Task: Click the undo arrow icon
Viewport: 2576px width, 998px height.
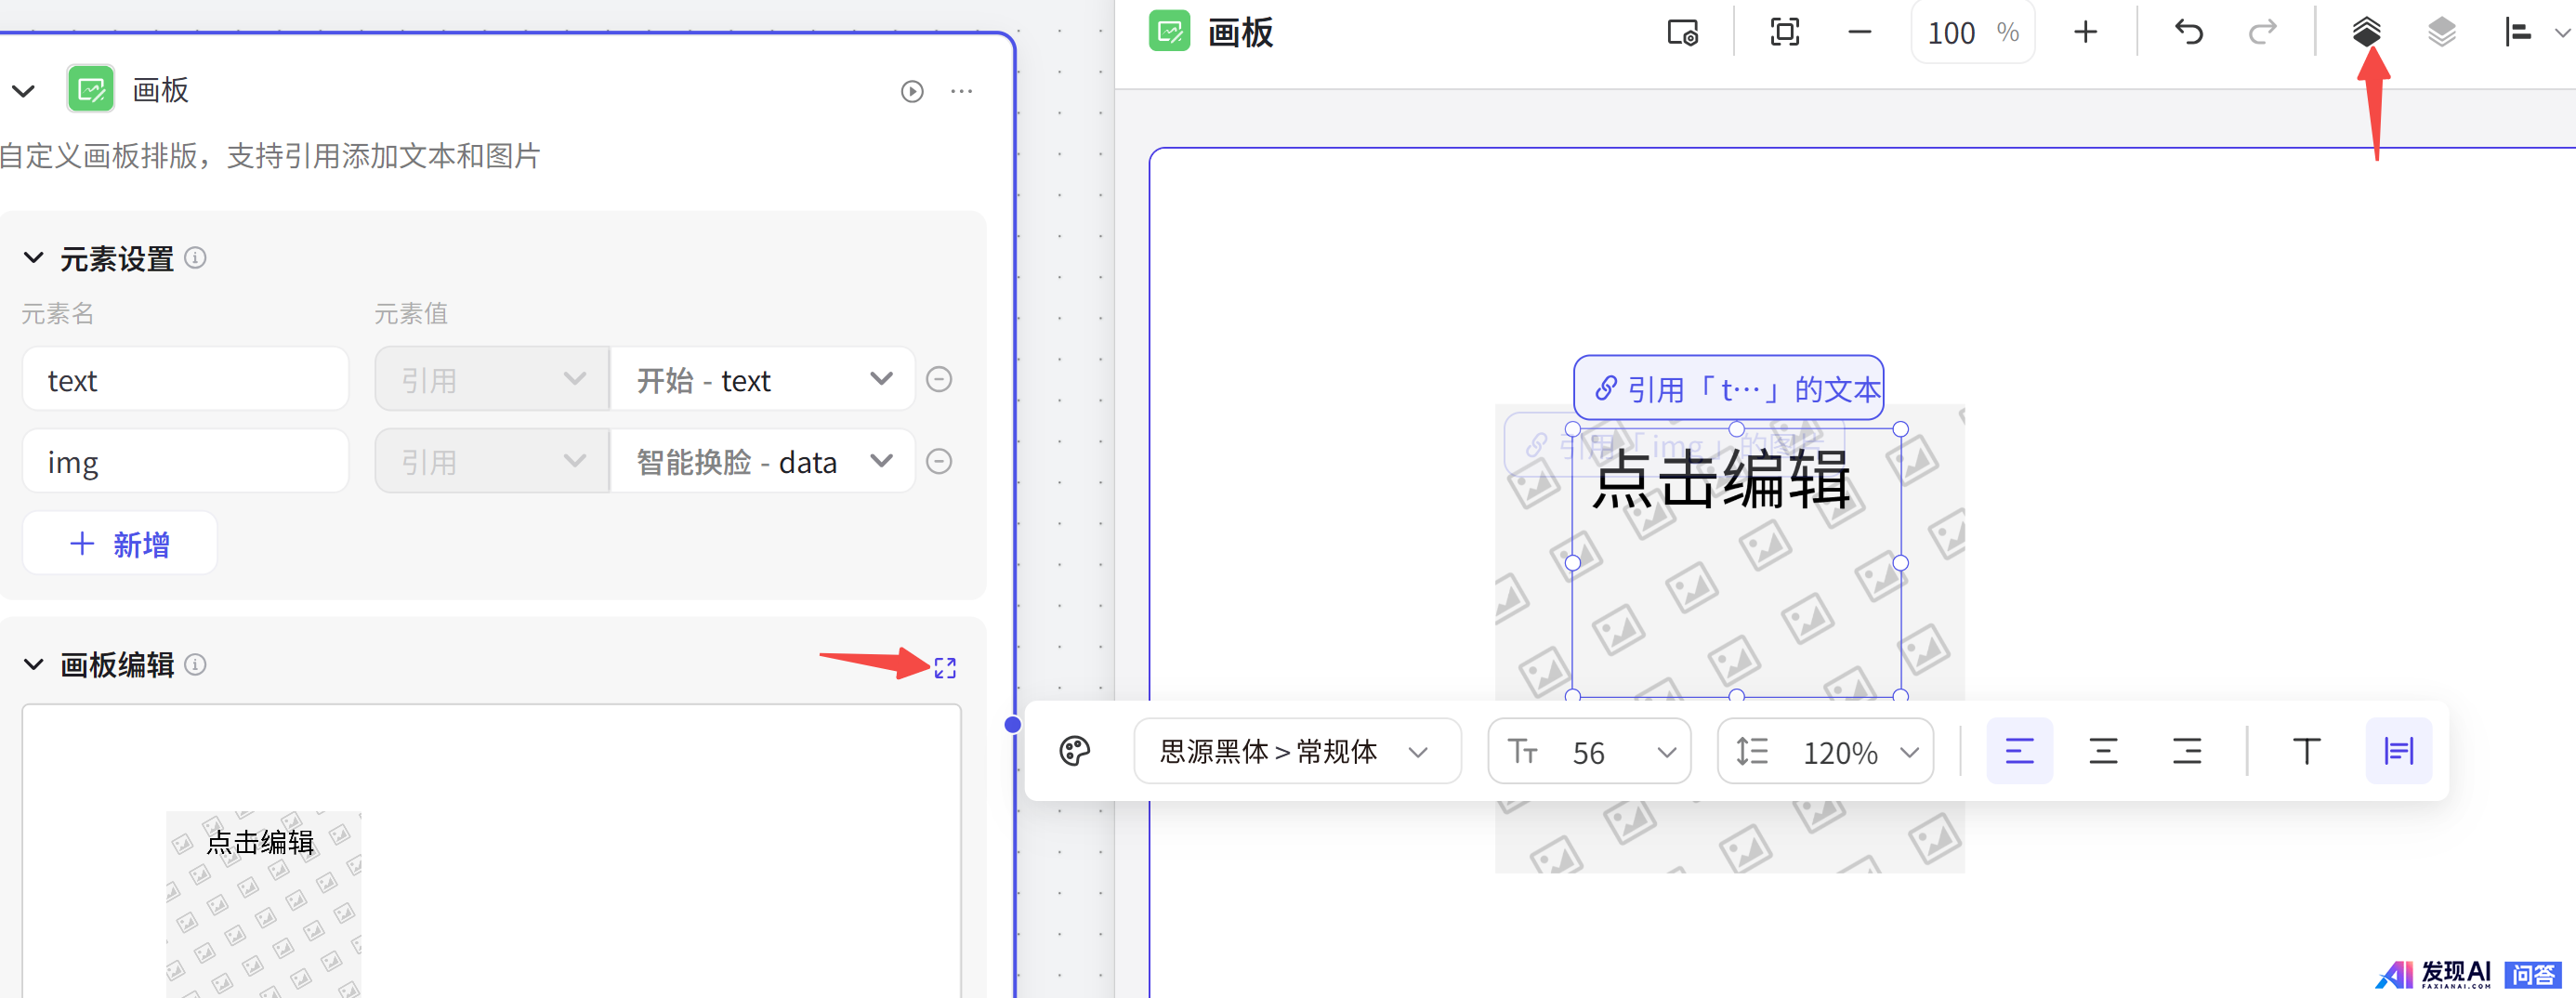Action: pos(2188,33)
